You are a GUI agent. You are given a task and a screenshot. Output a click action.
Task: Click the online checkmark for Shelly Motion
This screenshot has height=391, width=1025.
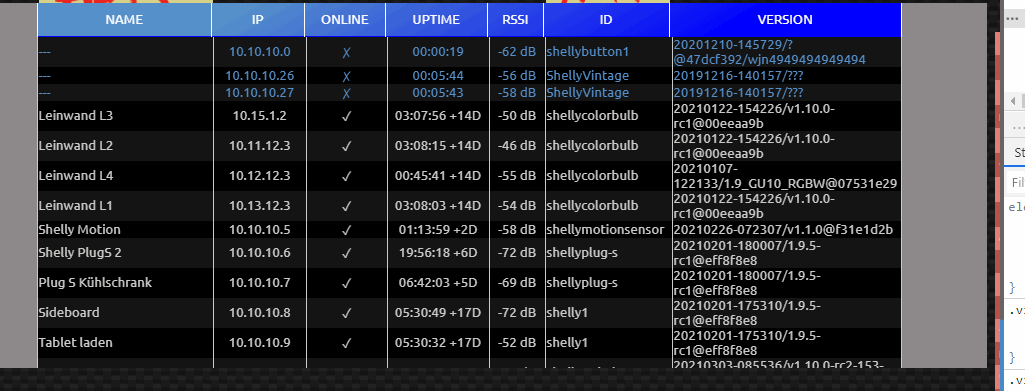pyautogui.click(x=346, y=230)
